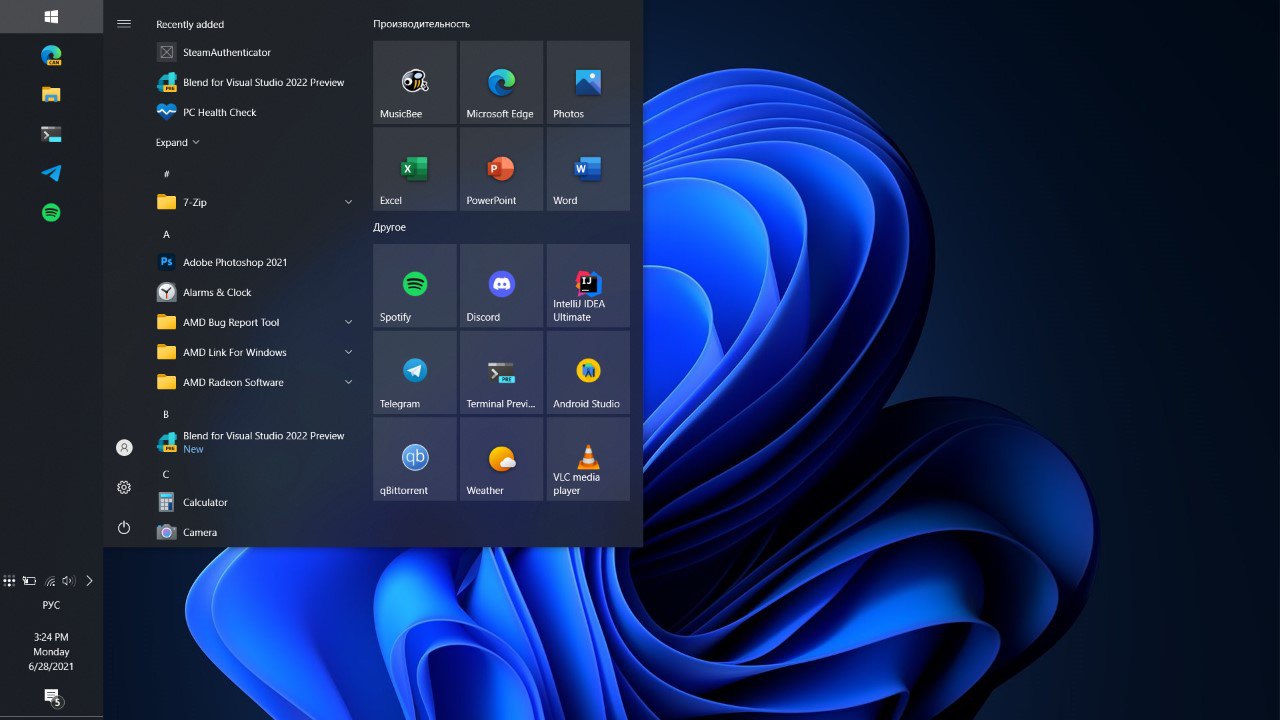
Task: Click the battery icon in system tray
Action: click(x=29, y=581)
